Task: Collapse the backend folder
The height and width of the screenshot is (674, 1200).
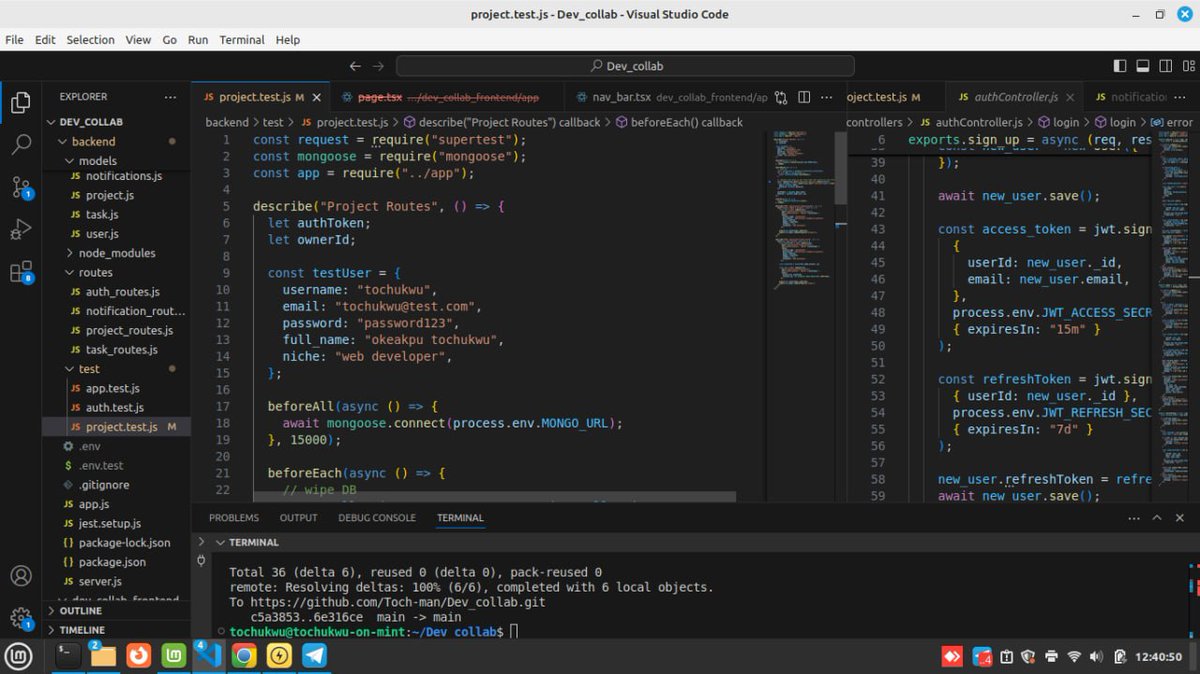Action: [116, 141]
